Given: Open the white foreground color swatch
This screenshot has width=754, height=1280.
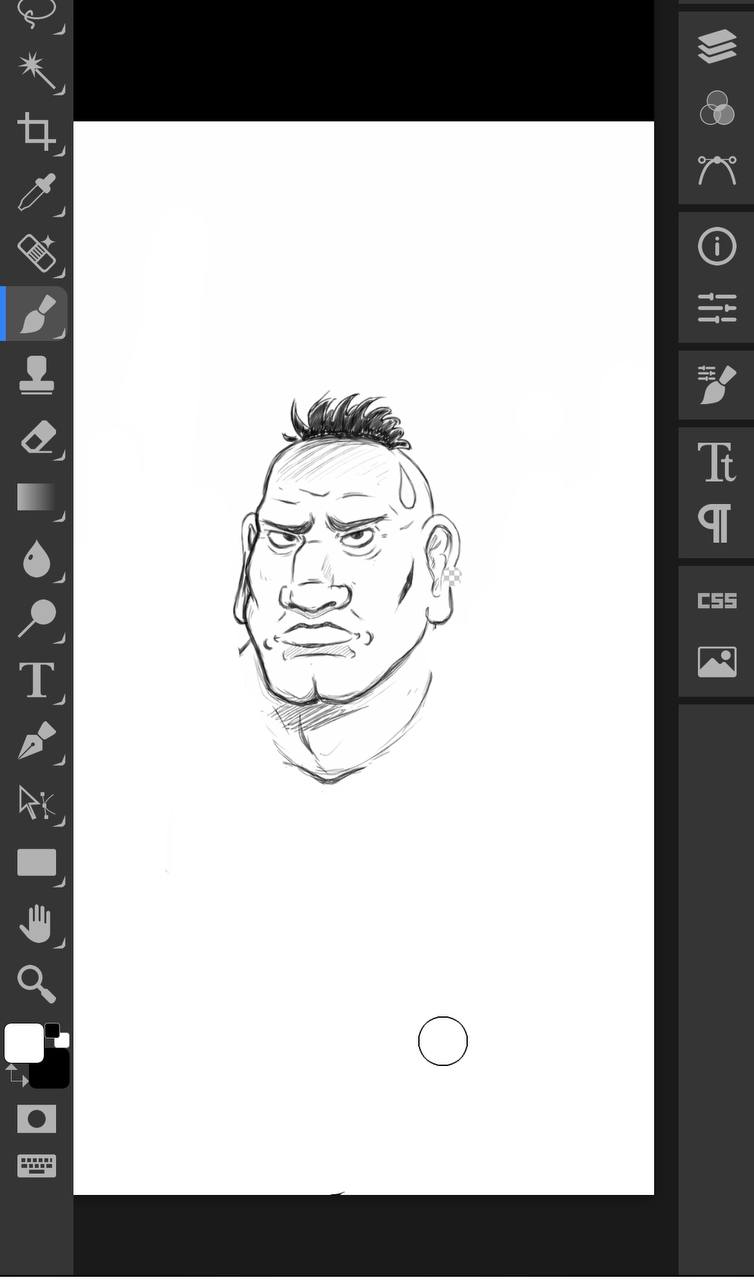Looking at the screenshot, I should click(x=24, y=1043).
